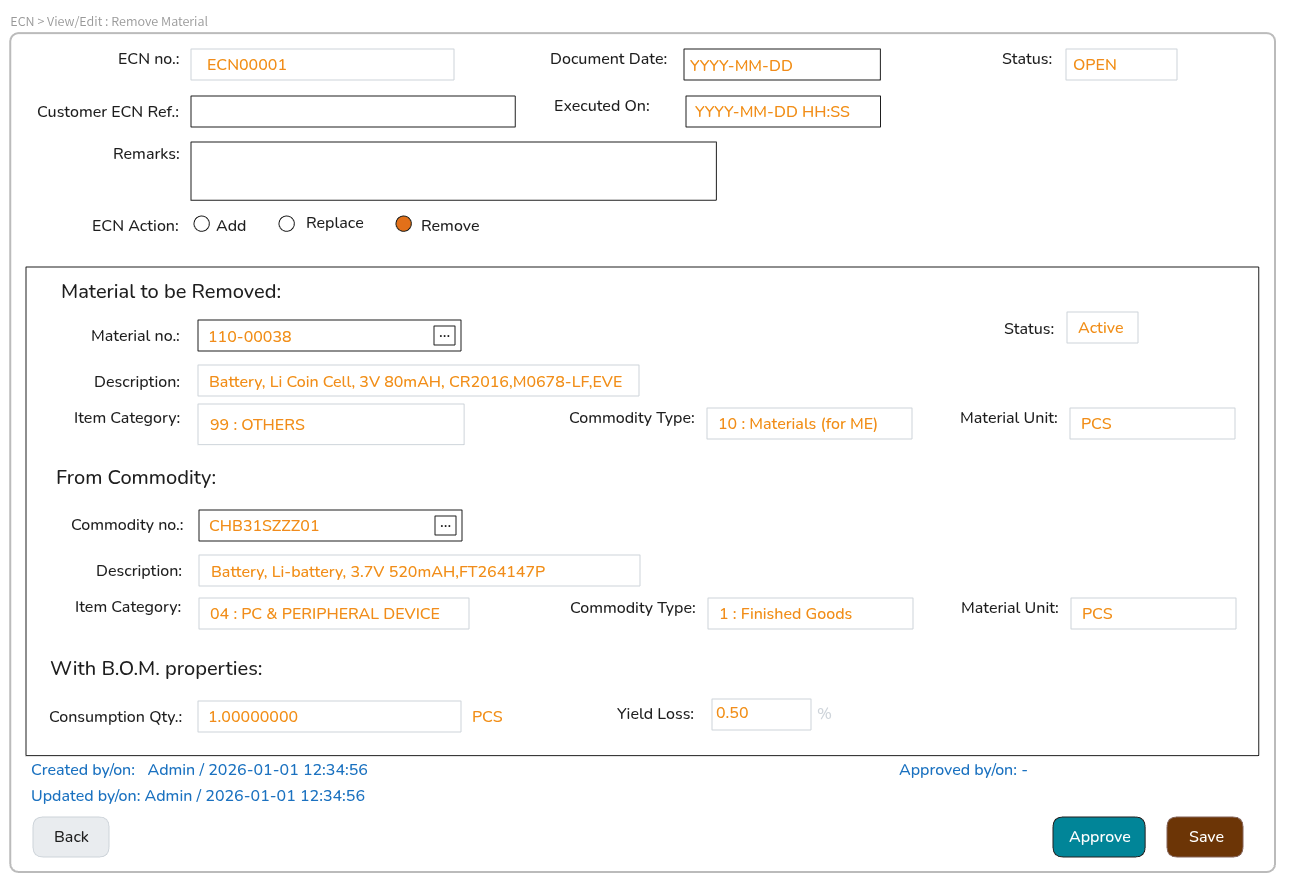Click the ECN Action label
Viewport: 1297px width, 896px height.
135,226
